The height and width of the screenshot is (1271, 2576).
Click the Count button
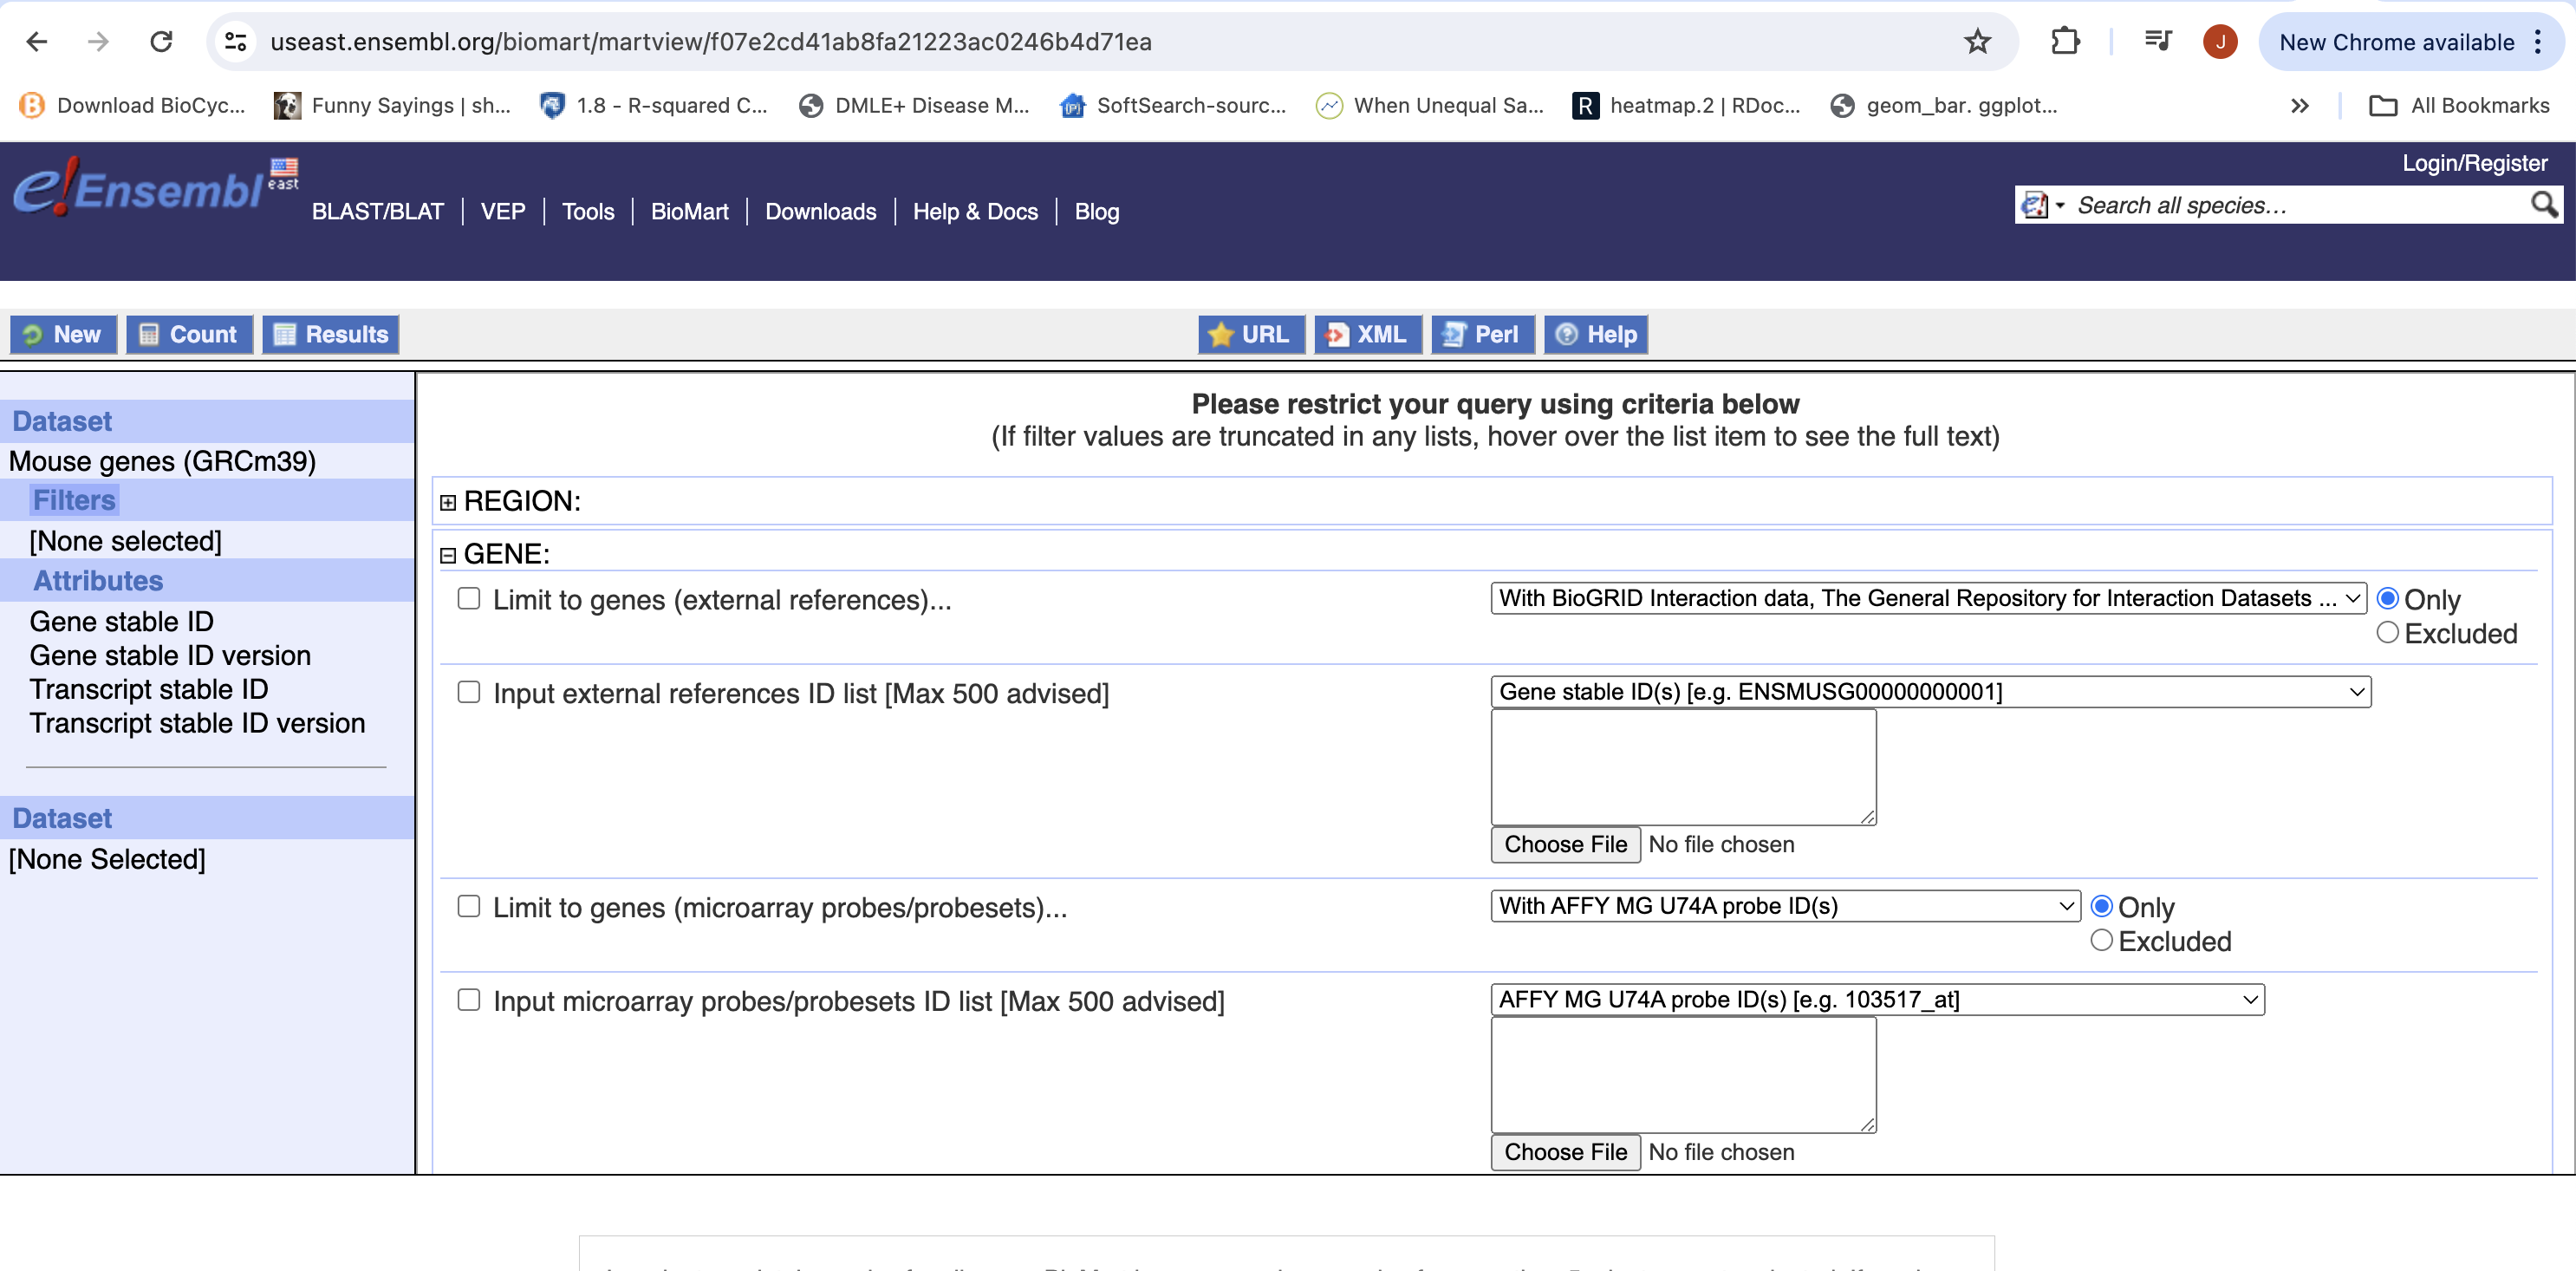pos(189,335)
